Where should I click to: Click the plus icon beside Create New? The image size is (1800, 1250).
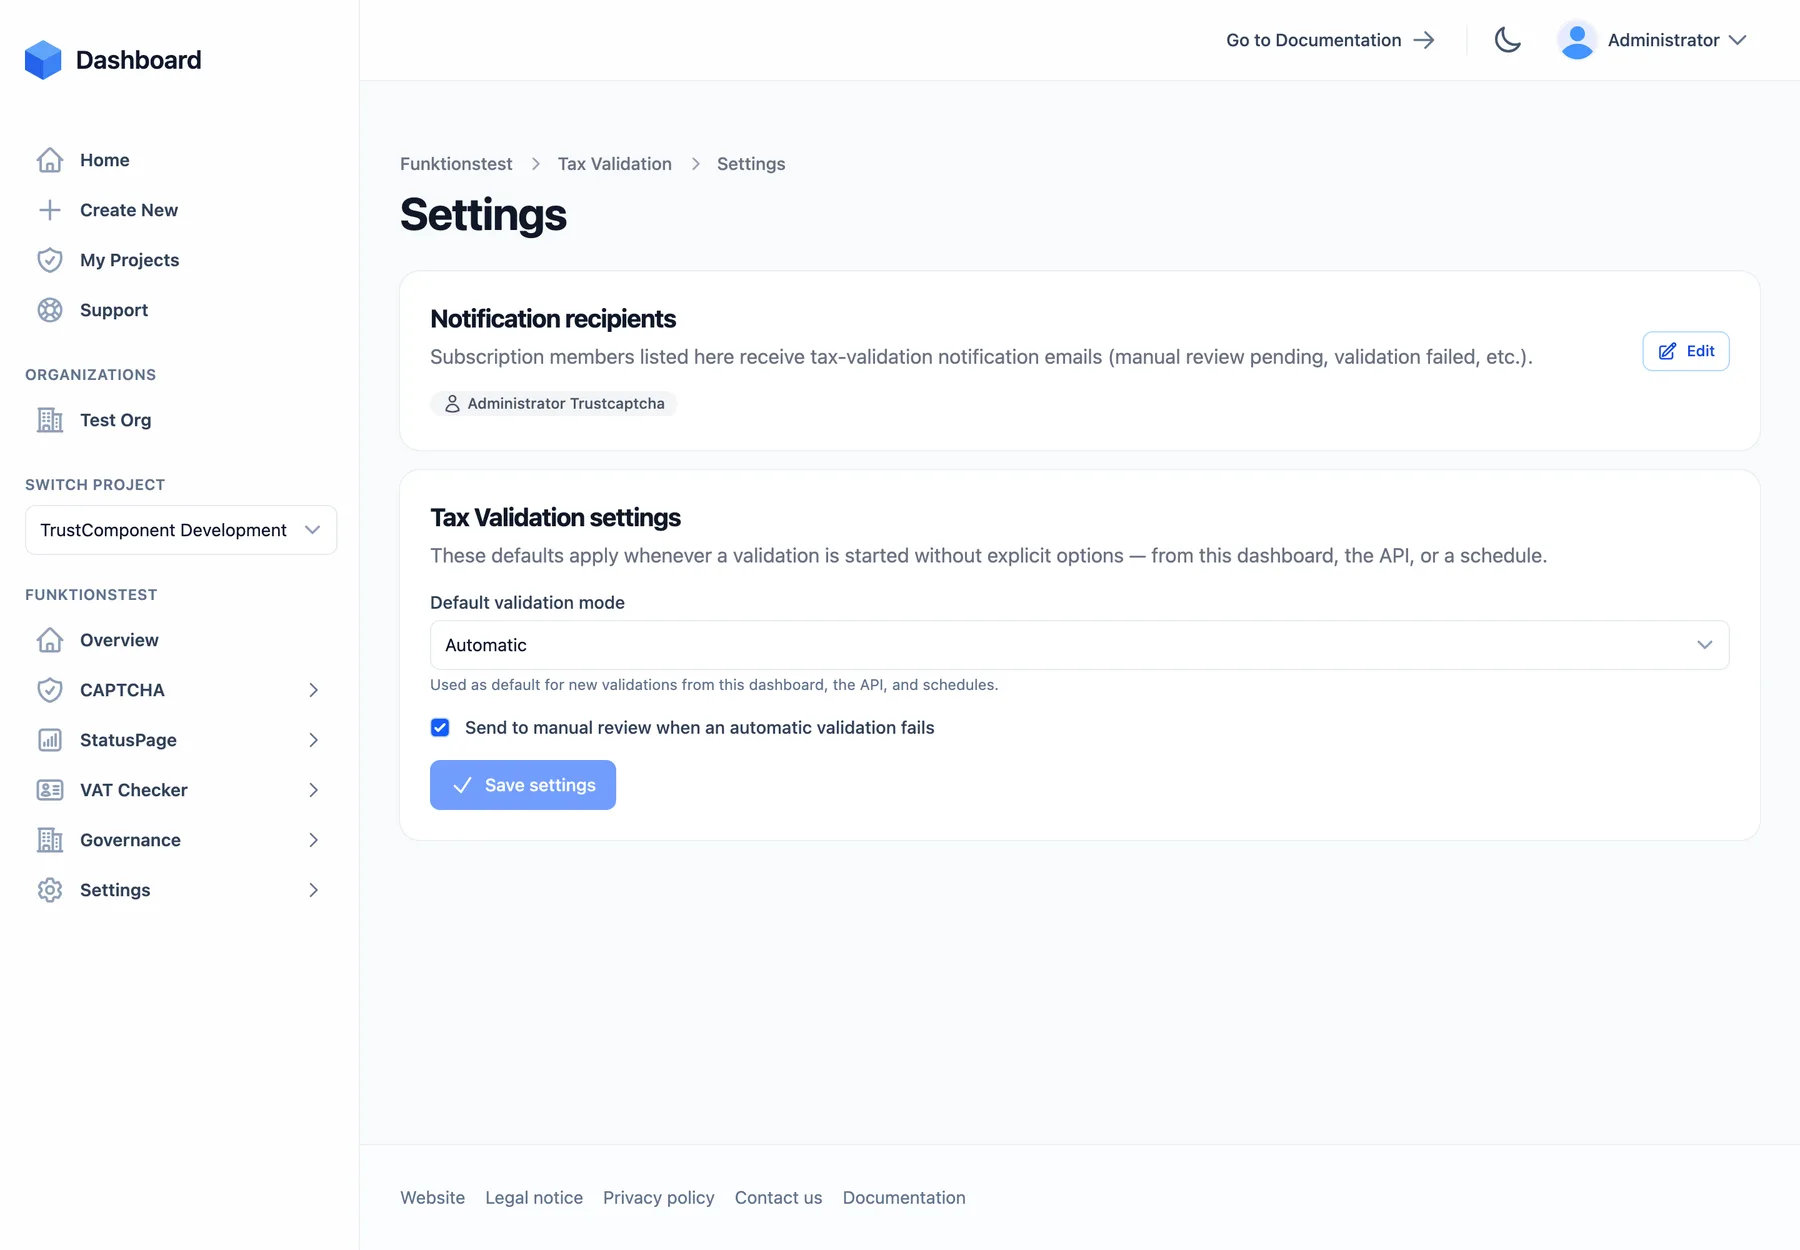coord(50,210)
